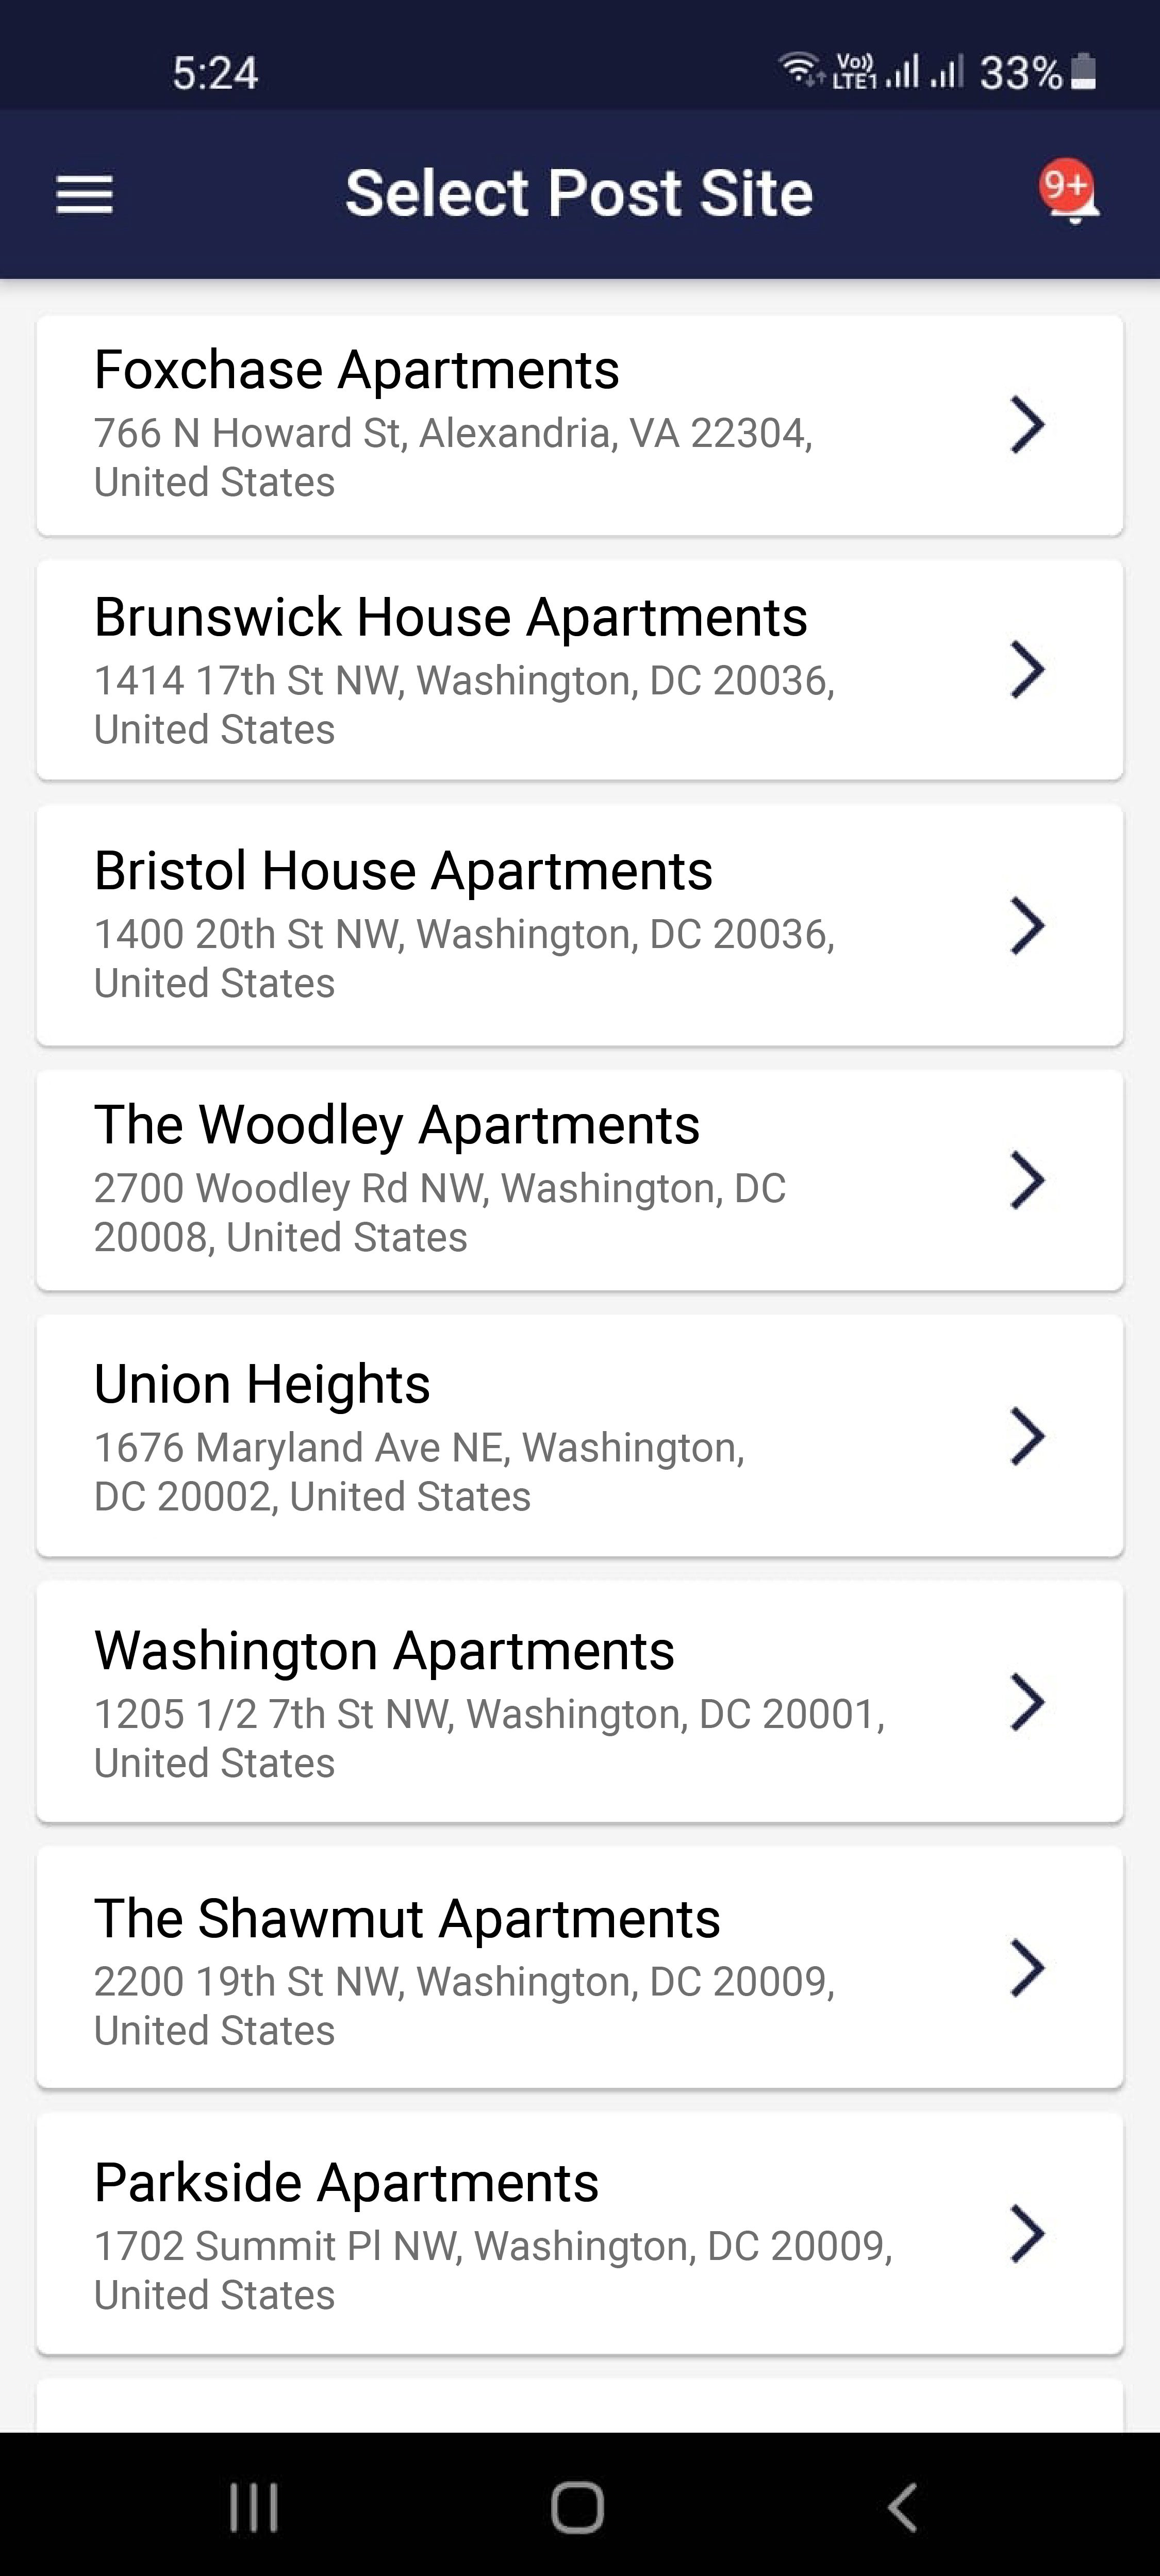Open the hamburger navigation menu

tap(85, 194)
